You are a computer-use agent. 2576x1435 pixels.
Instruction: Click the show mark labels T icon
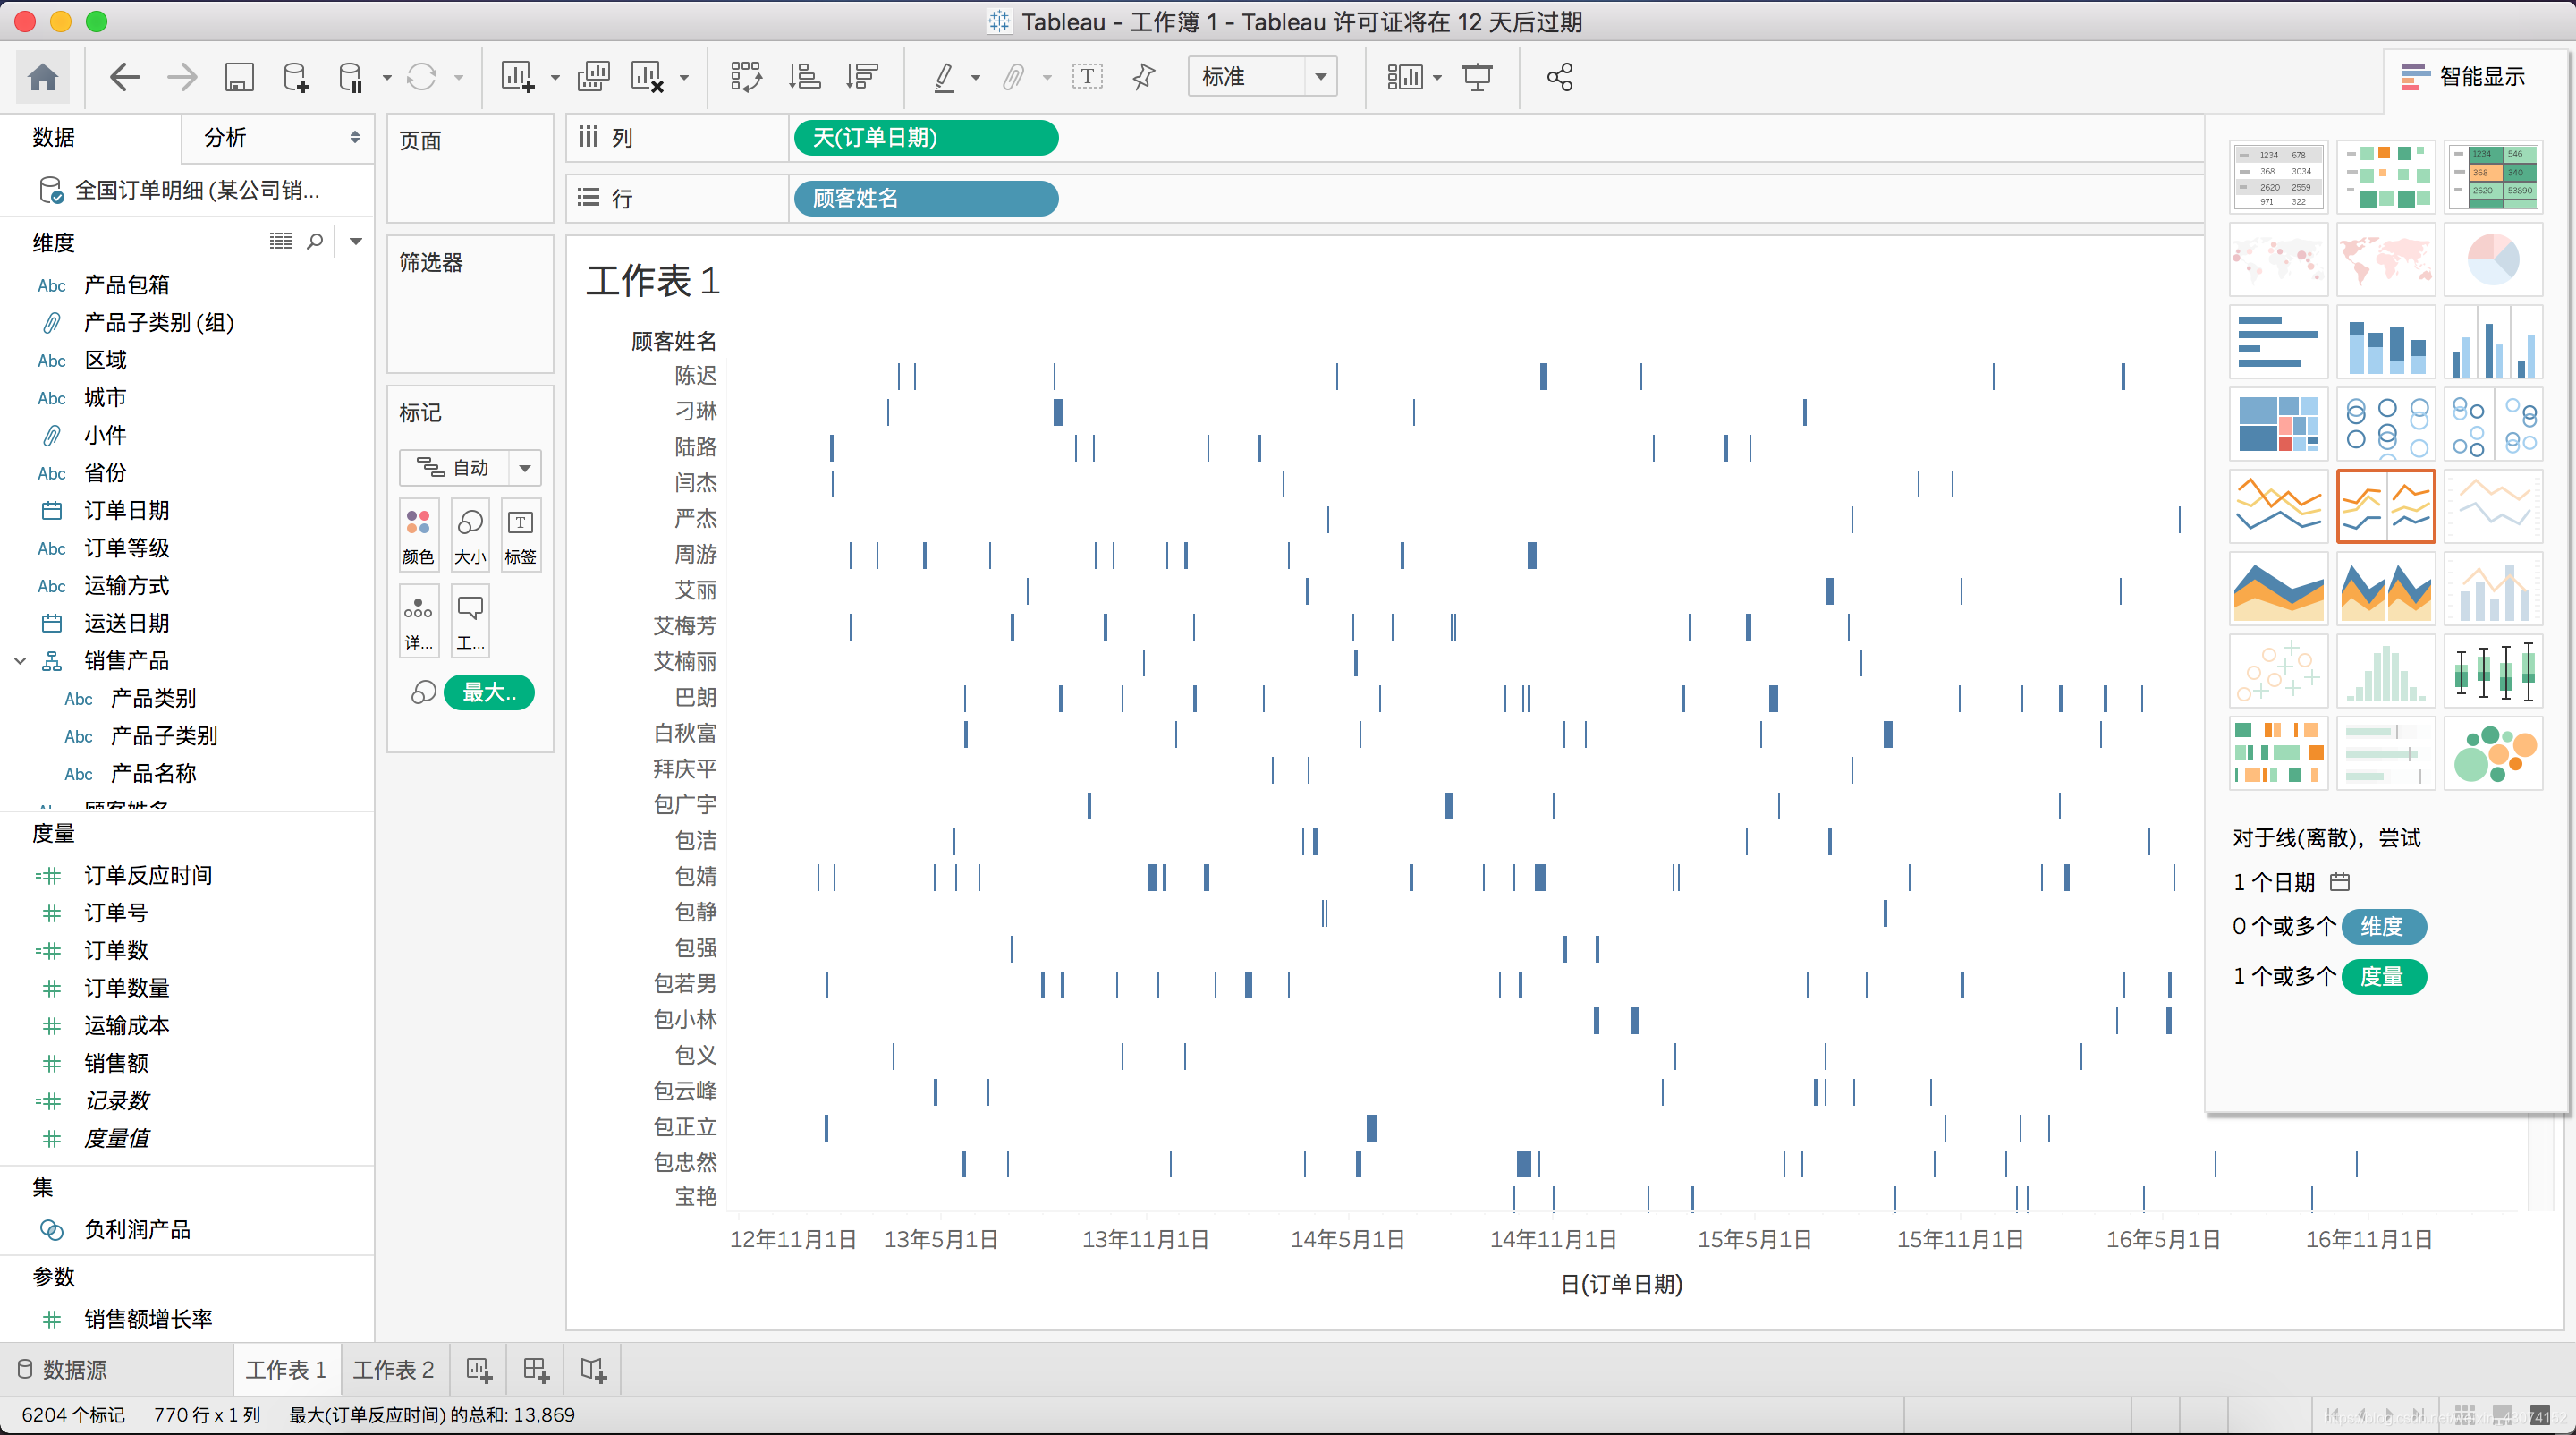[x=1087, y=77]
